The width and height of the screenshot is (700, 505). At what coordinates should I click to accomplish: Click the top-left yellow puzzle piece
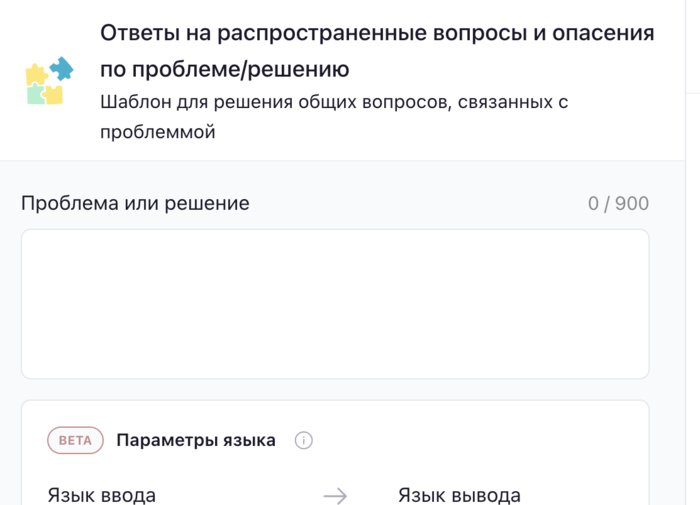pyautogui.click(x=36, y=73)
